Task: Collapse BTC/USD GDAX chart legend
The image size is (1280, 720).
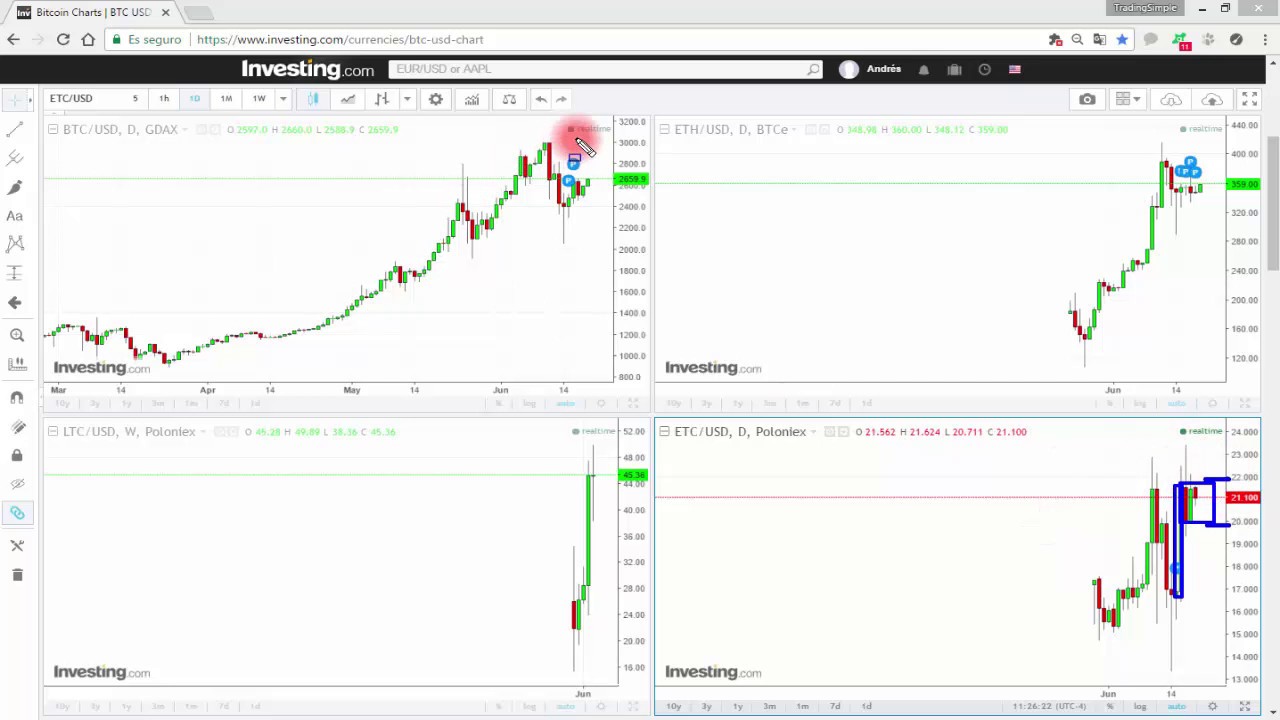Action: click(x=53, y=130)
